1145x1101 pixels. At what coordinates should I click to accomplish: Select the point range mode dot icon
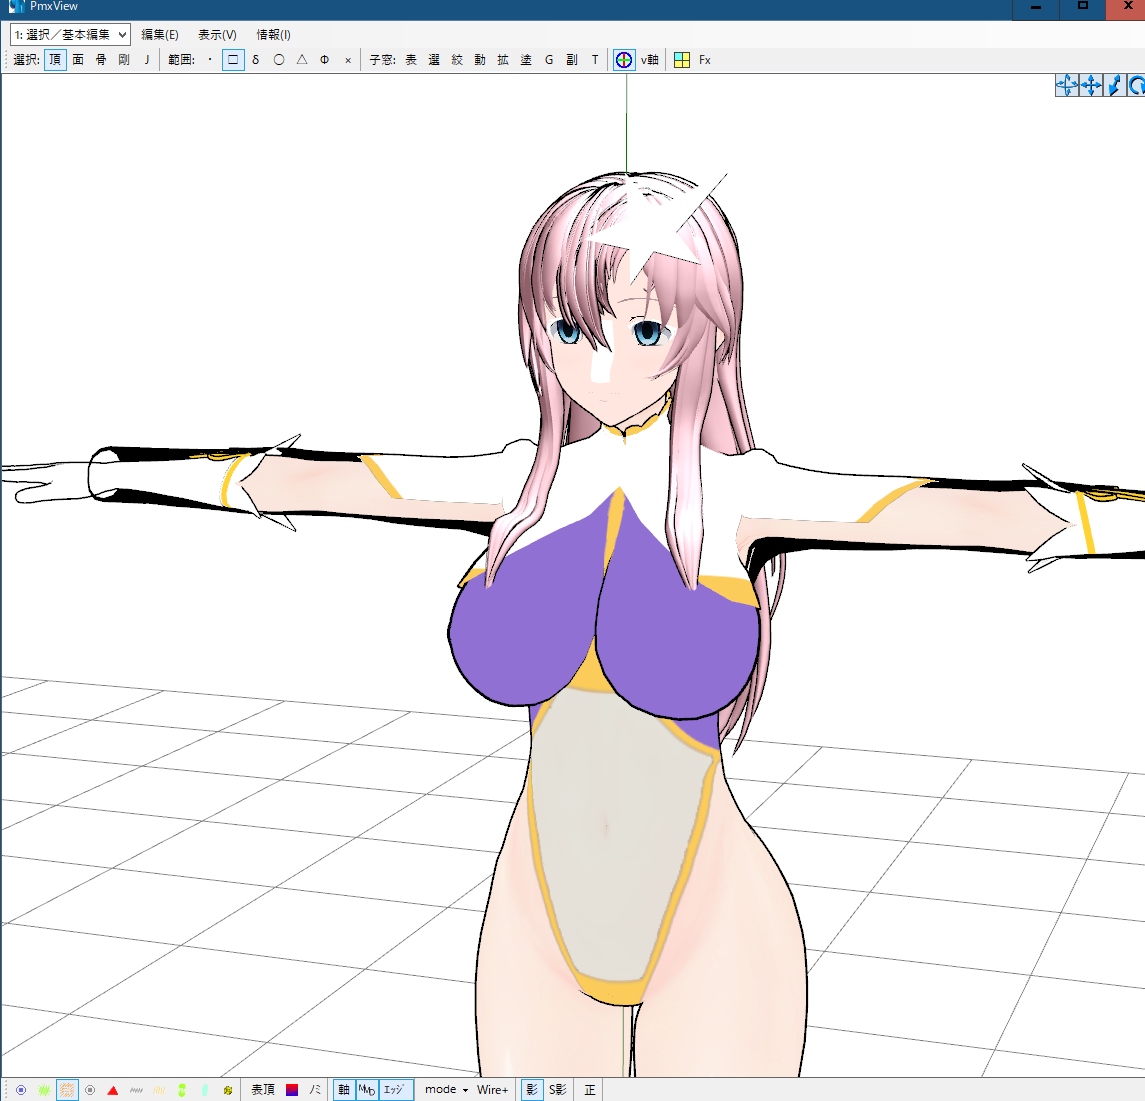(210, 60)
